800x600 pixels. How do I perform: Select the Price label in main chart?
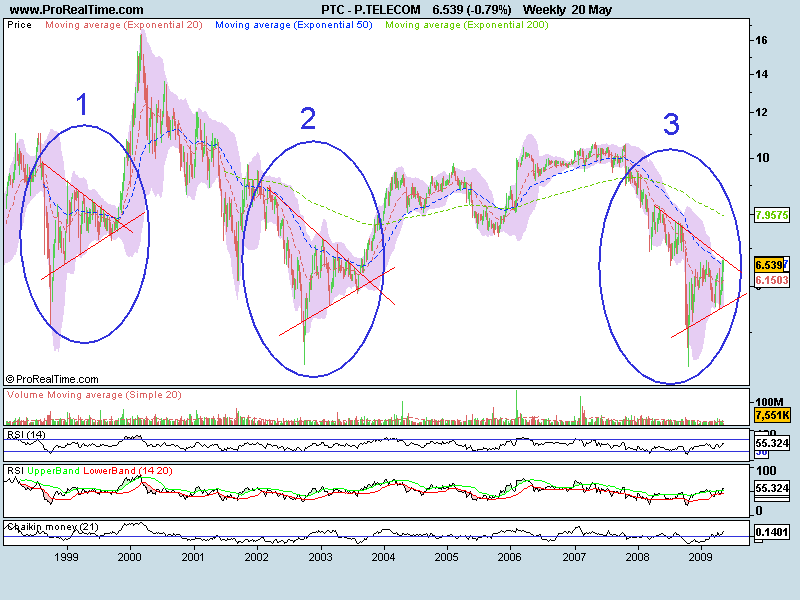pyautogui.click(x=19, y=25)
